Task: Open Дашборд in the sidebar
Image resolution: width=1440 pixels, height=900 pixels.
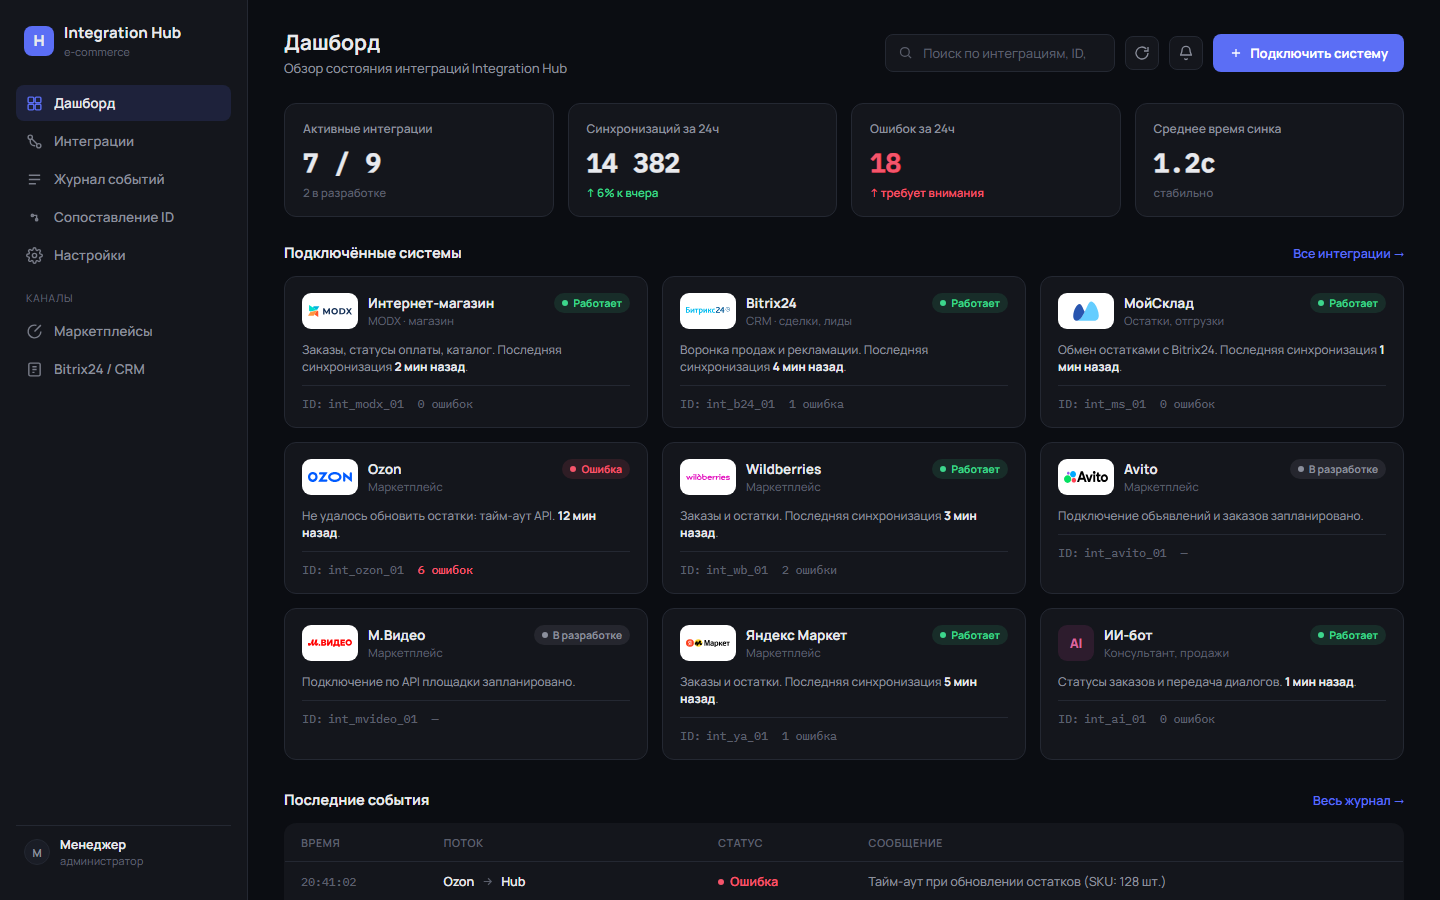Action: 123,103
